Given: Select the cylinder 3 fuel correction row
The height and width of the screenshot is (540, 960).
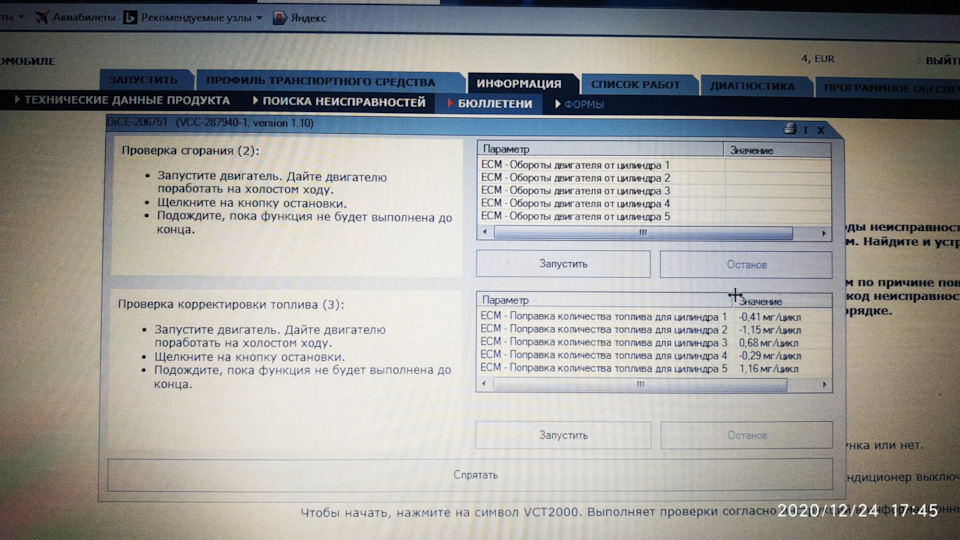Looking at the screenshot, I should 640,342.
